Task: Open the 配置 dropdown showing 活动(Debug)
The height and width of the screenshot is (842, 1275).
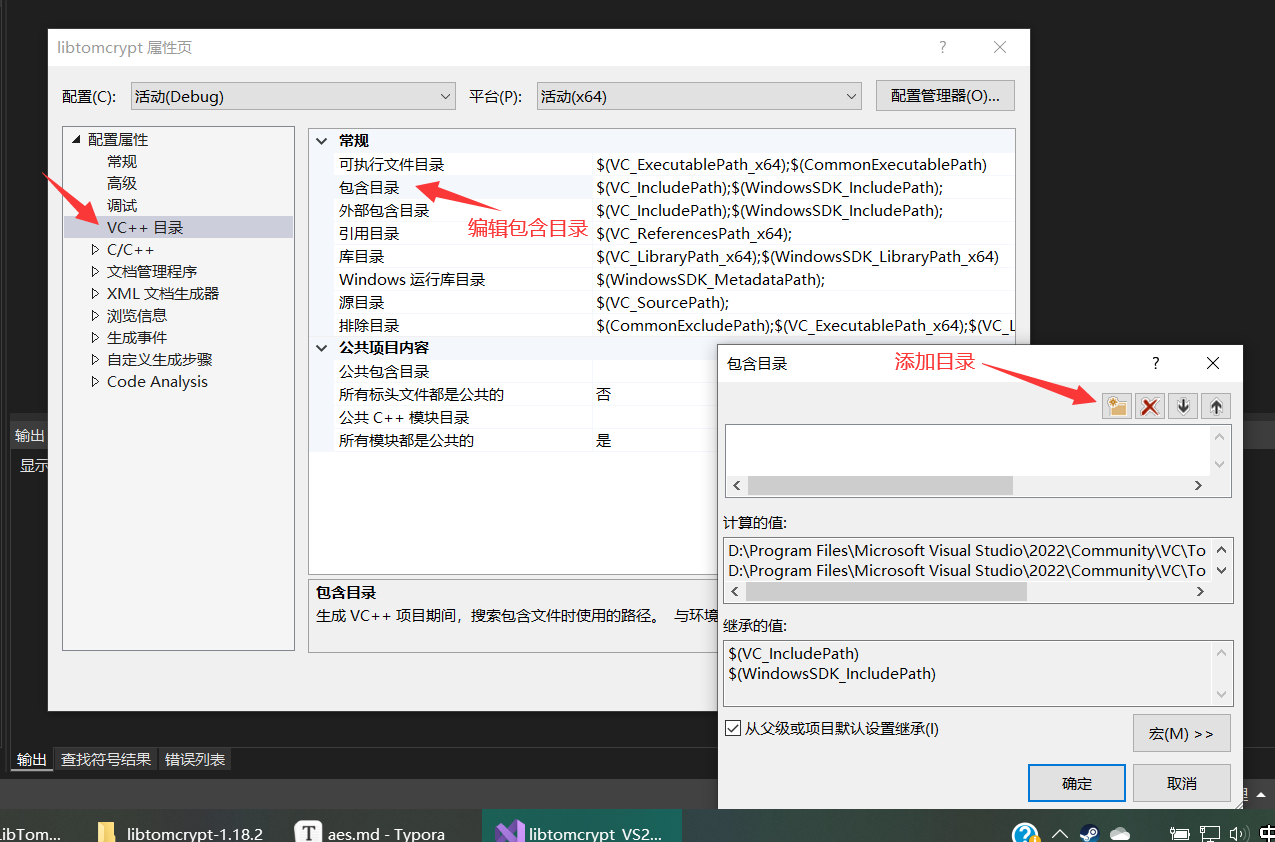Action: coord(446,95)
